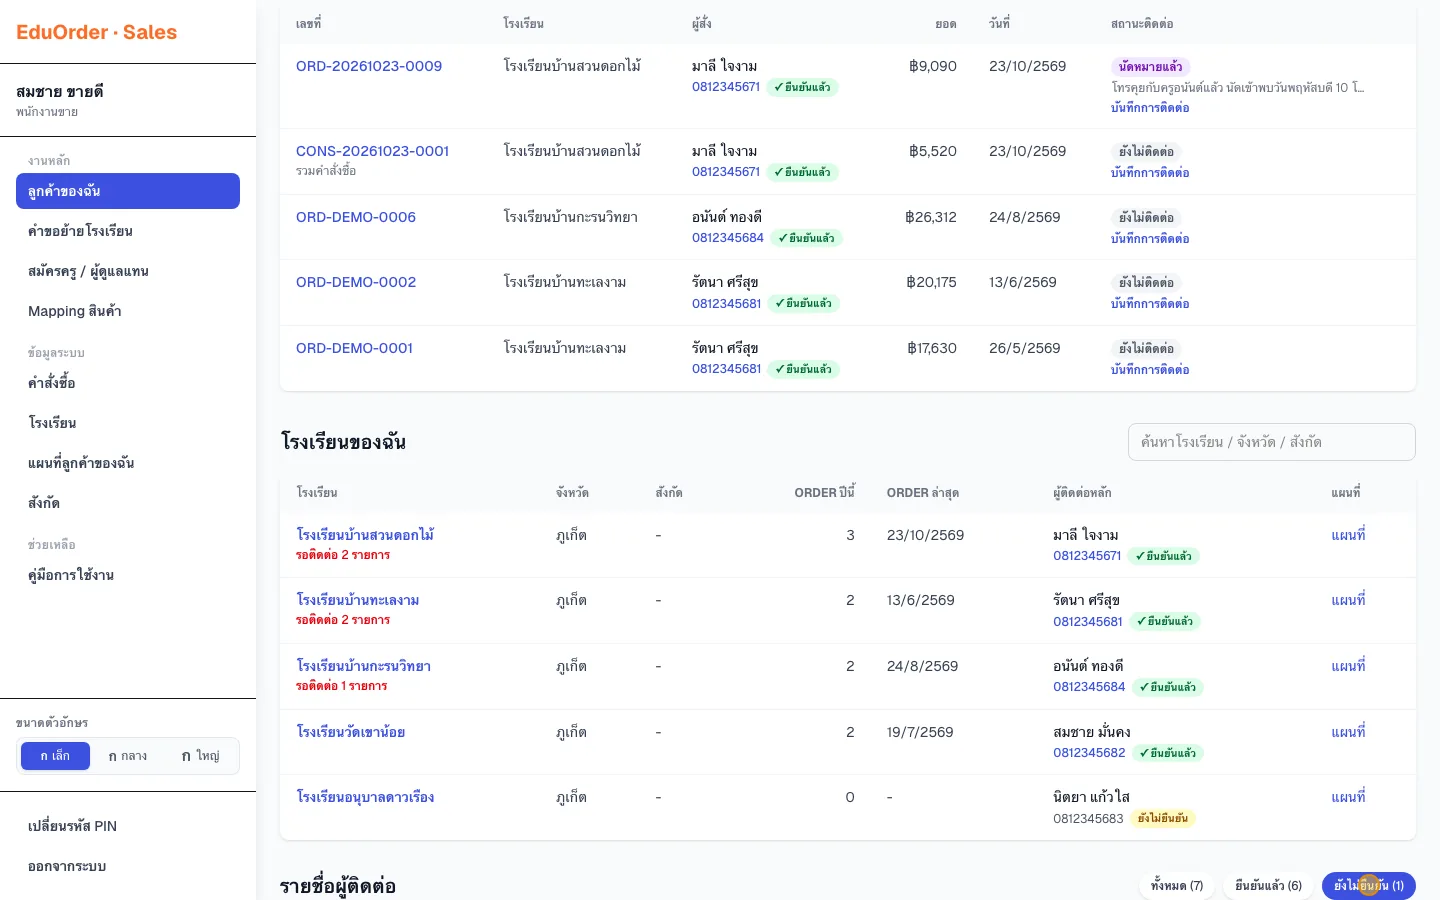
Task: Open order CONS-20261023-0001
Action: (372, 151)
